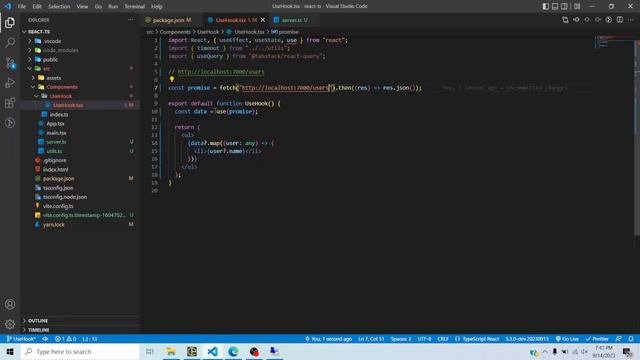Image resolution: width=640 pixels, height=360 pixels.
Task: Open the Source Control view
Action: [x=10, y=62]
